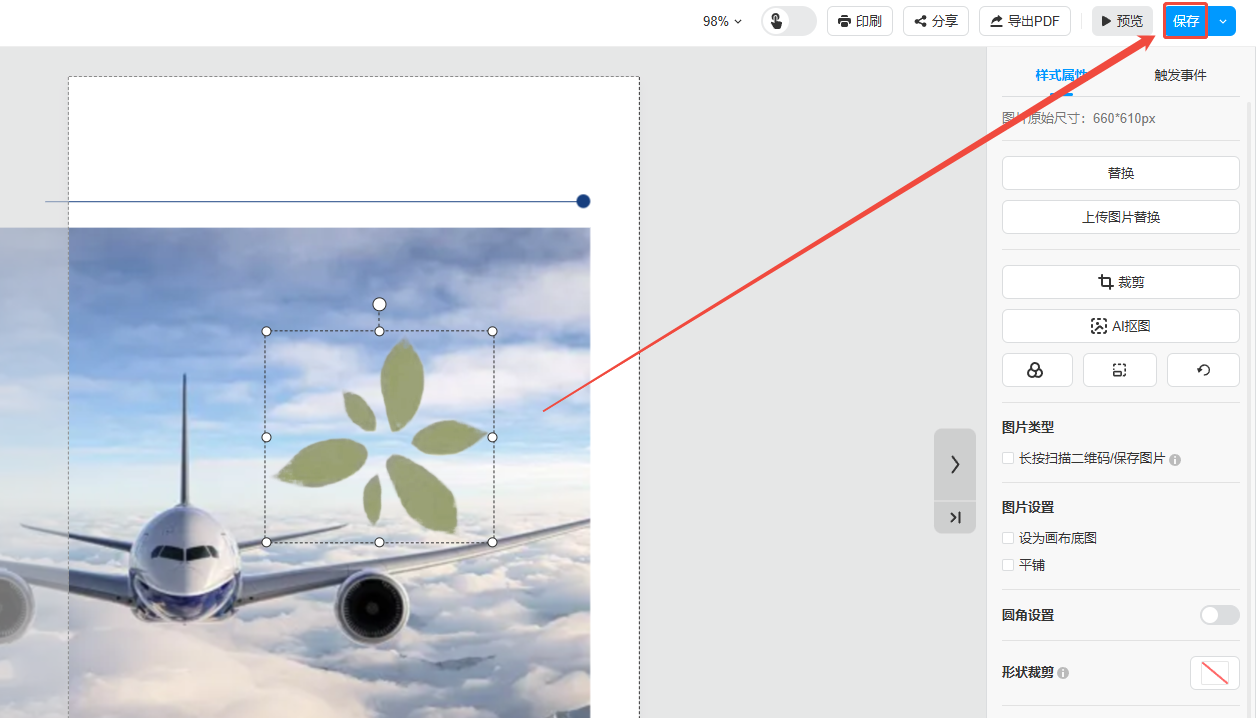Check the 平铺 tile checkbox
The image size is (1256, 718).
(1008, 565)
